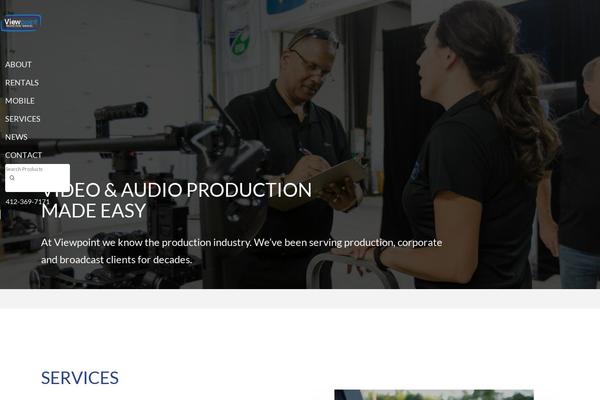
Task: Click the green and blue banner emblem
Action: (x=240, y=40)
